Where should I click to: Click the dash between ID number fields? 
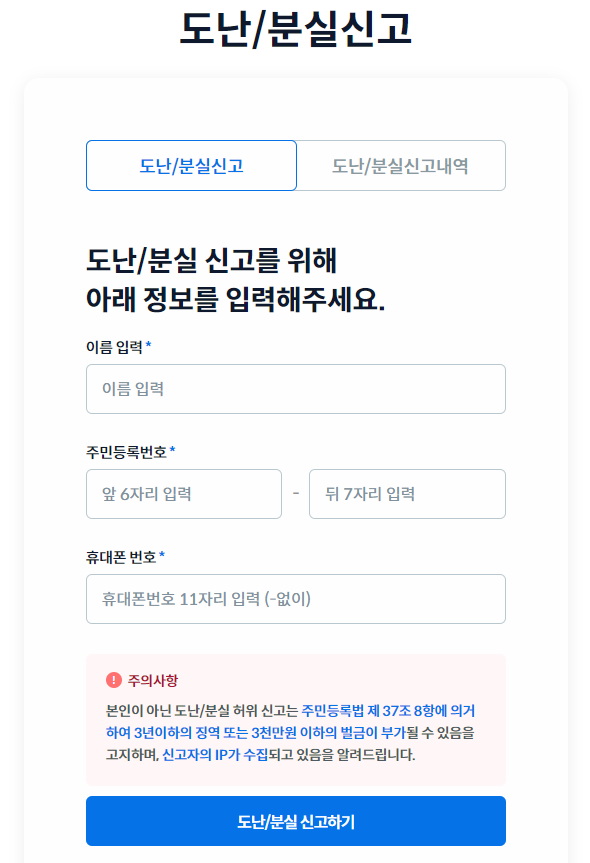click(x=296, y=494)
